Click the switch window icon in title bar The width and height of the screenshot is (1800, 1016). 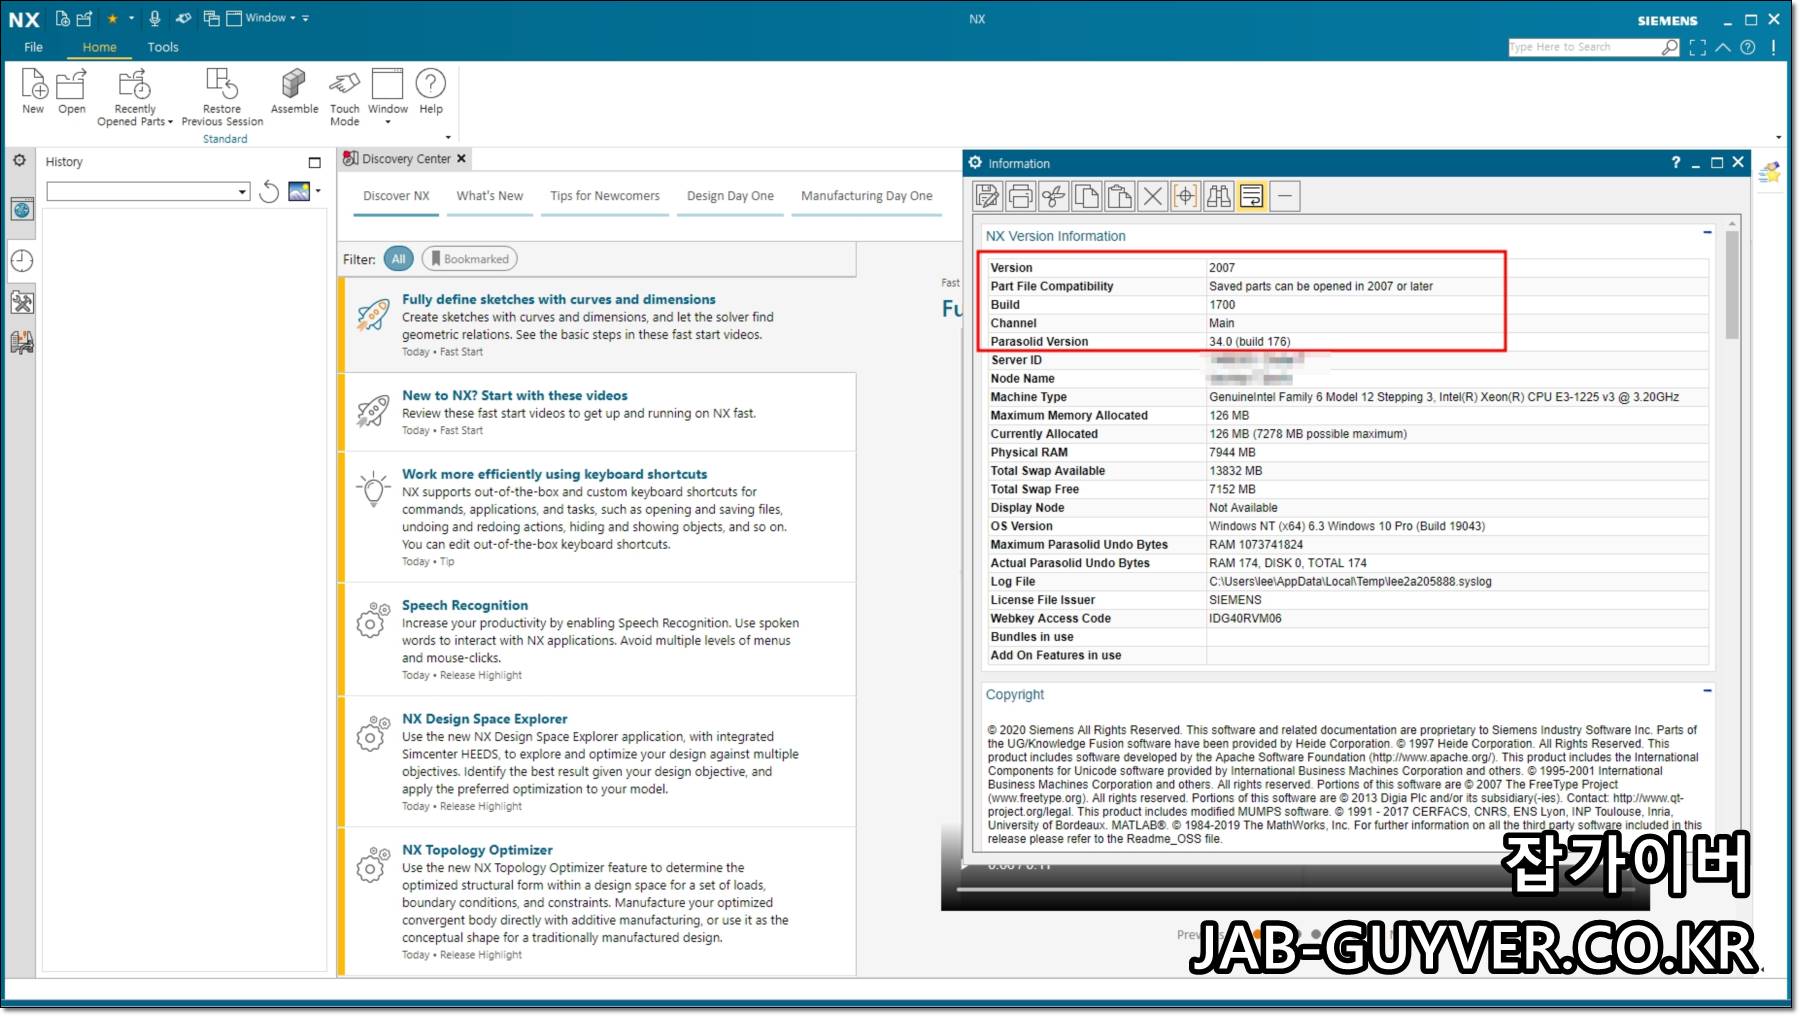211,18
